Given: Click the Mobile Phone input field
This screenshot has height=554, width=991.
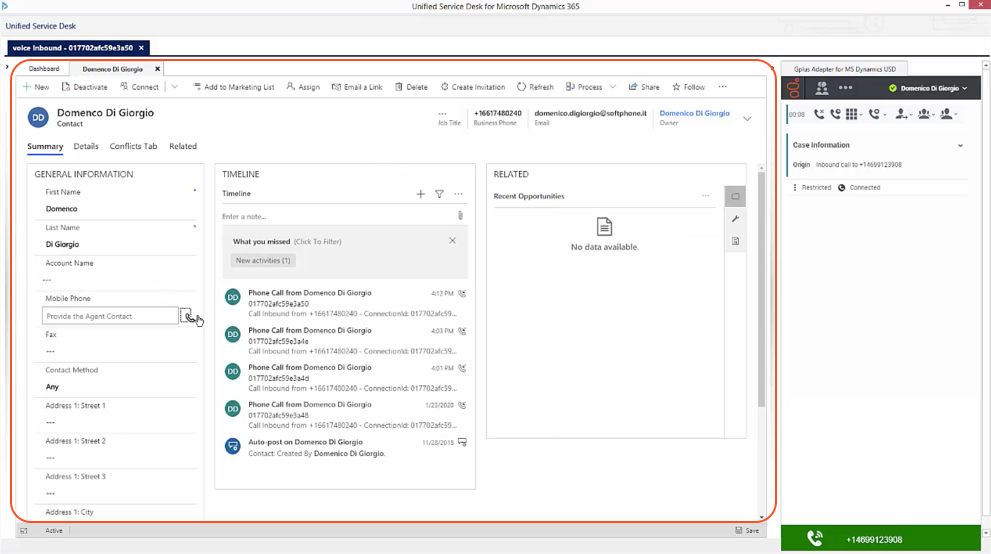Looking at the screenshot, I should point(110,316).
